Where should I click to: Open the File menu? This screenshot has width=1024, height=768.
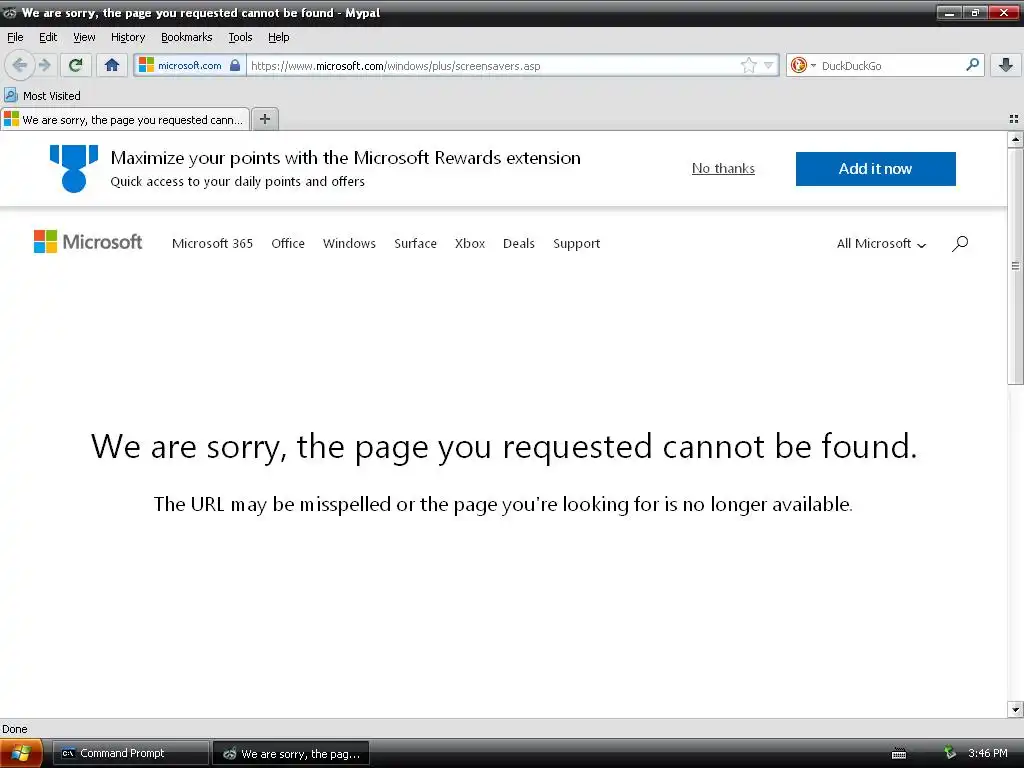15,37
